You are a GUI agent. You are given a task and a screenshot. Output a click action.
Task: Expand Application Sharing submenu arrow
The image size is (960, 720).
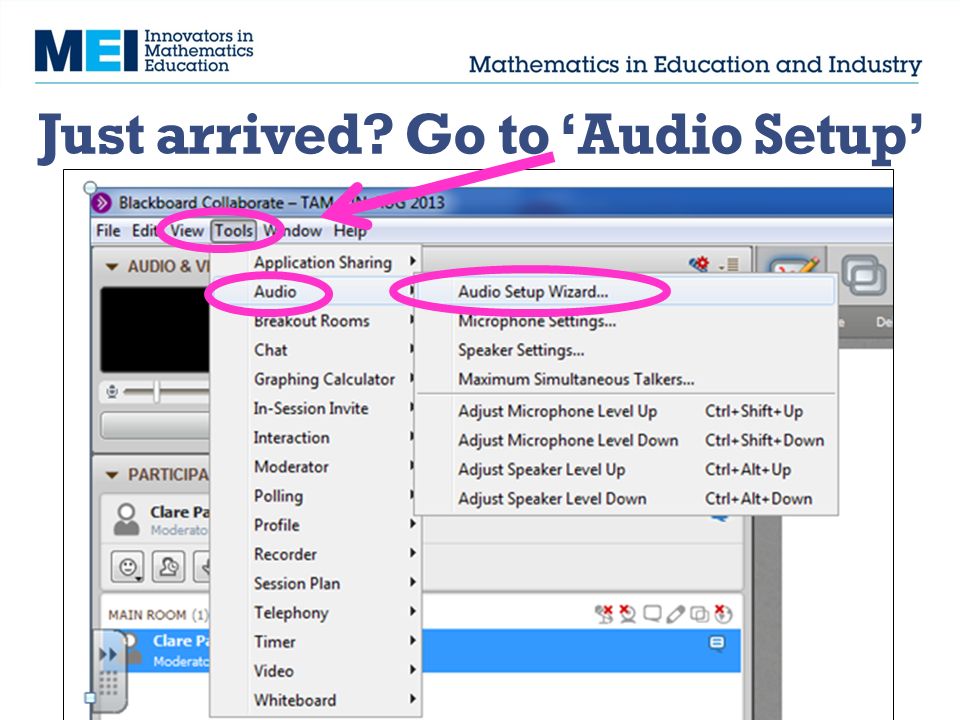click(x=413, y=261)
